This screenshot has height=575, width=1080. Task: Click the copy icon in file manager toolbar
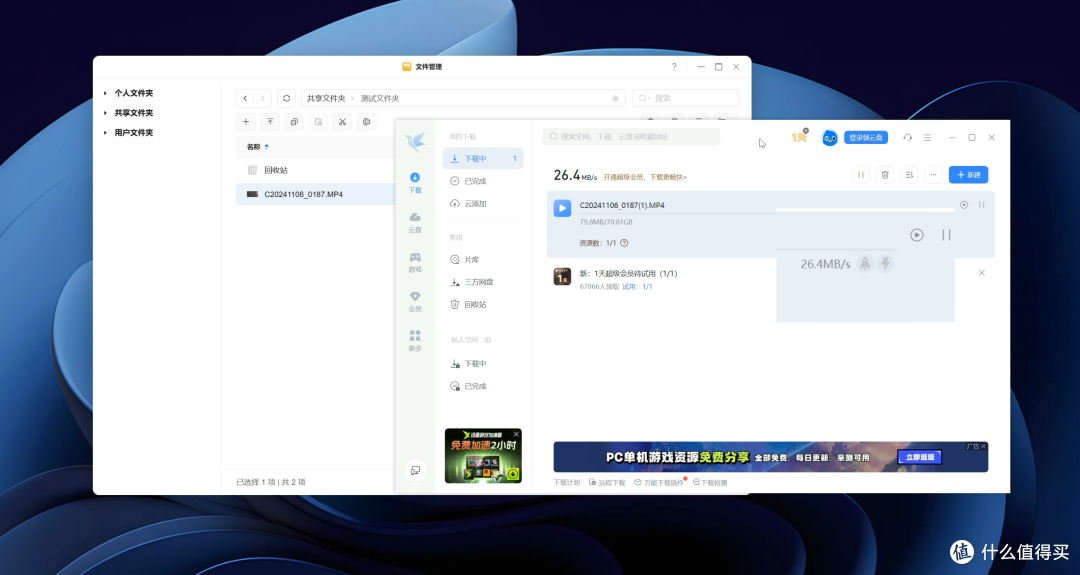click(x=294, y=122)
